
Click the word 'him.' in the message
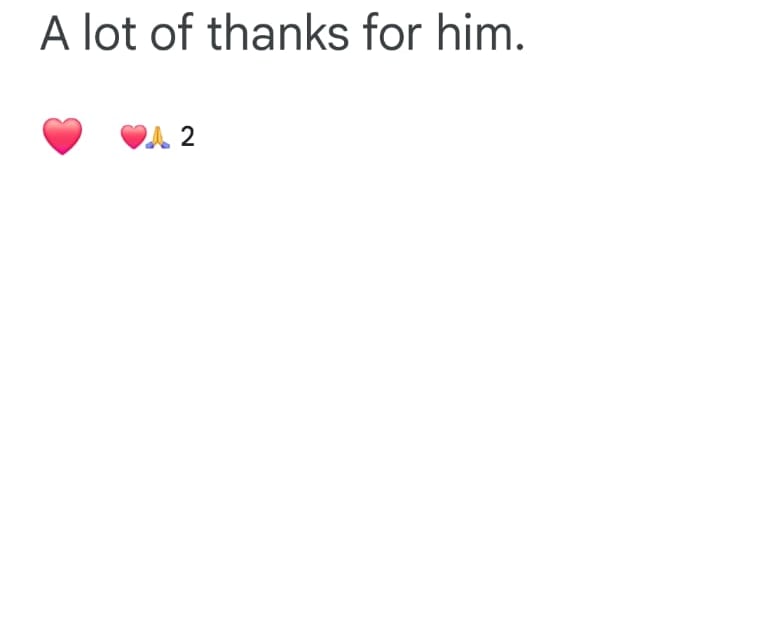[x=480, y=33]
